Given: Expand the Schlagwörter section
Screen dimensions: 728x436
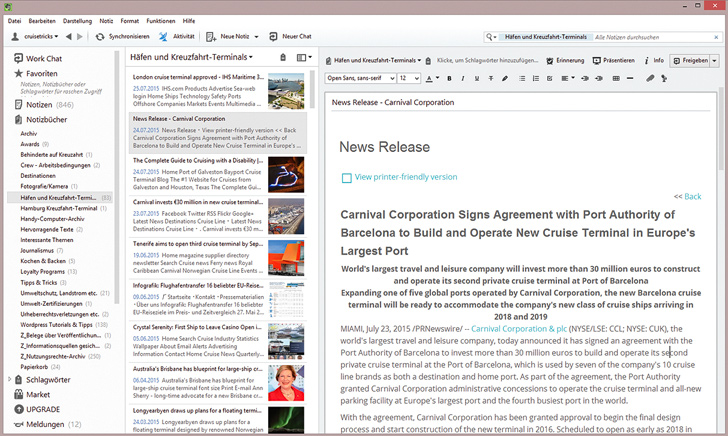Looking at the screenshot, I should (x=9, y=379).
